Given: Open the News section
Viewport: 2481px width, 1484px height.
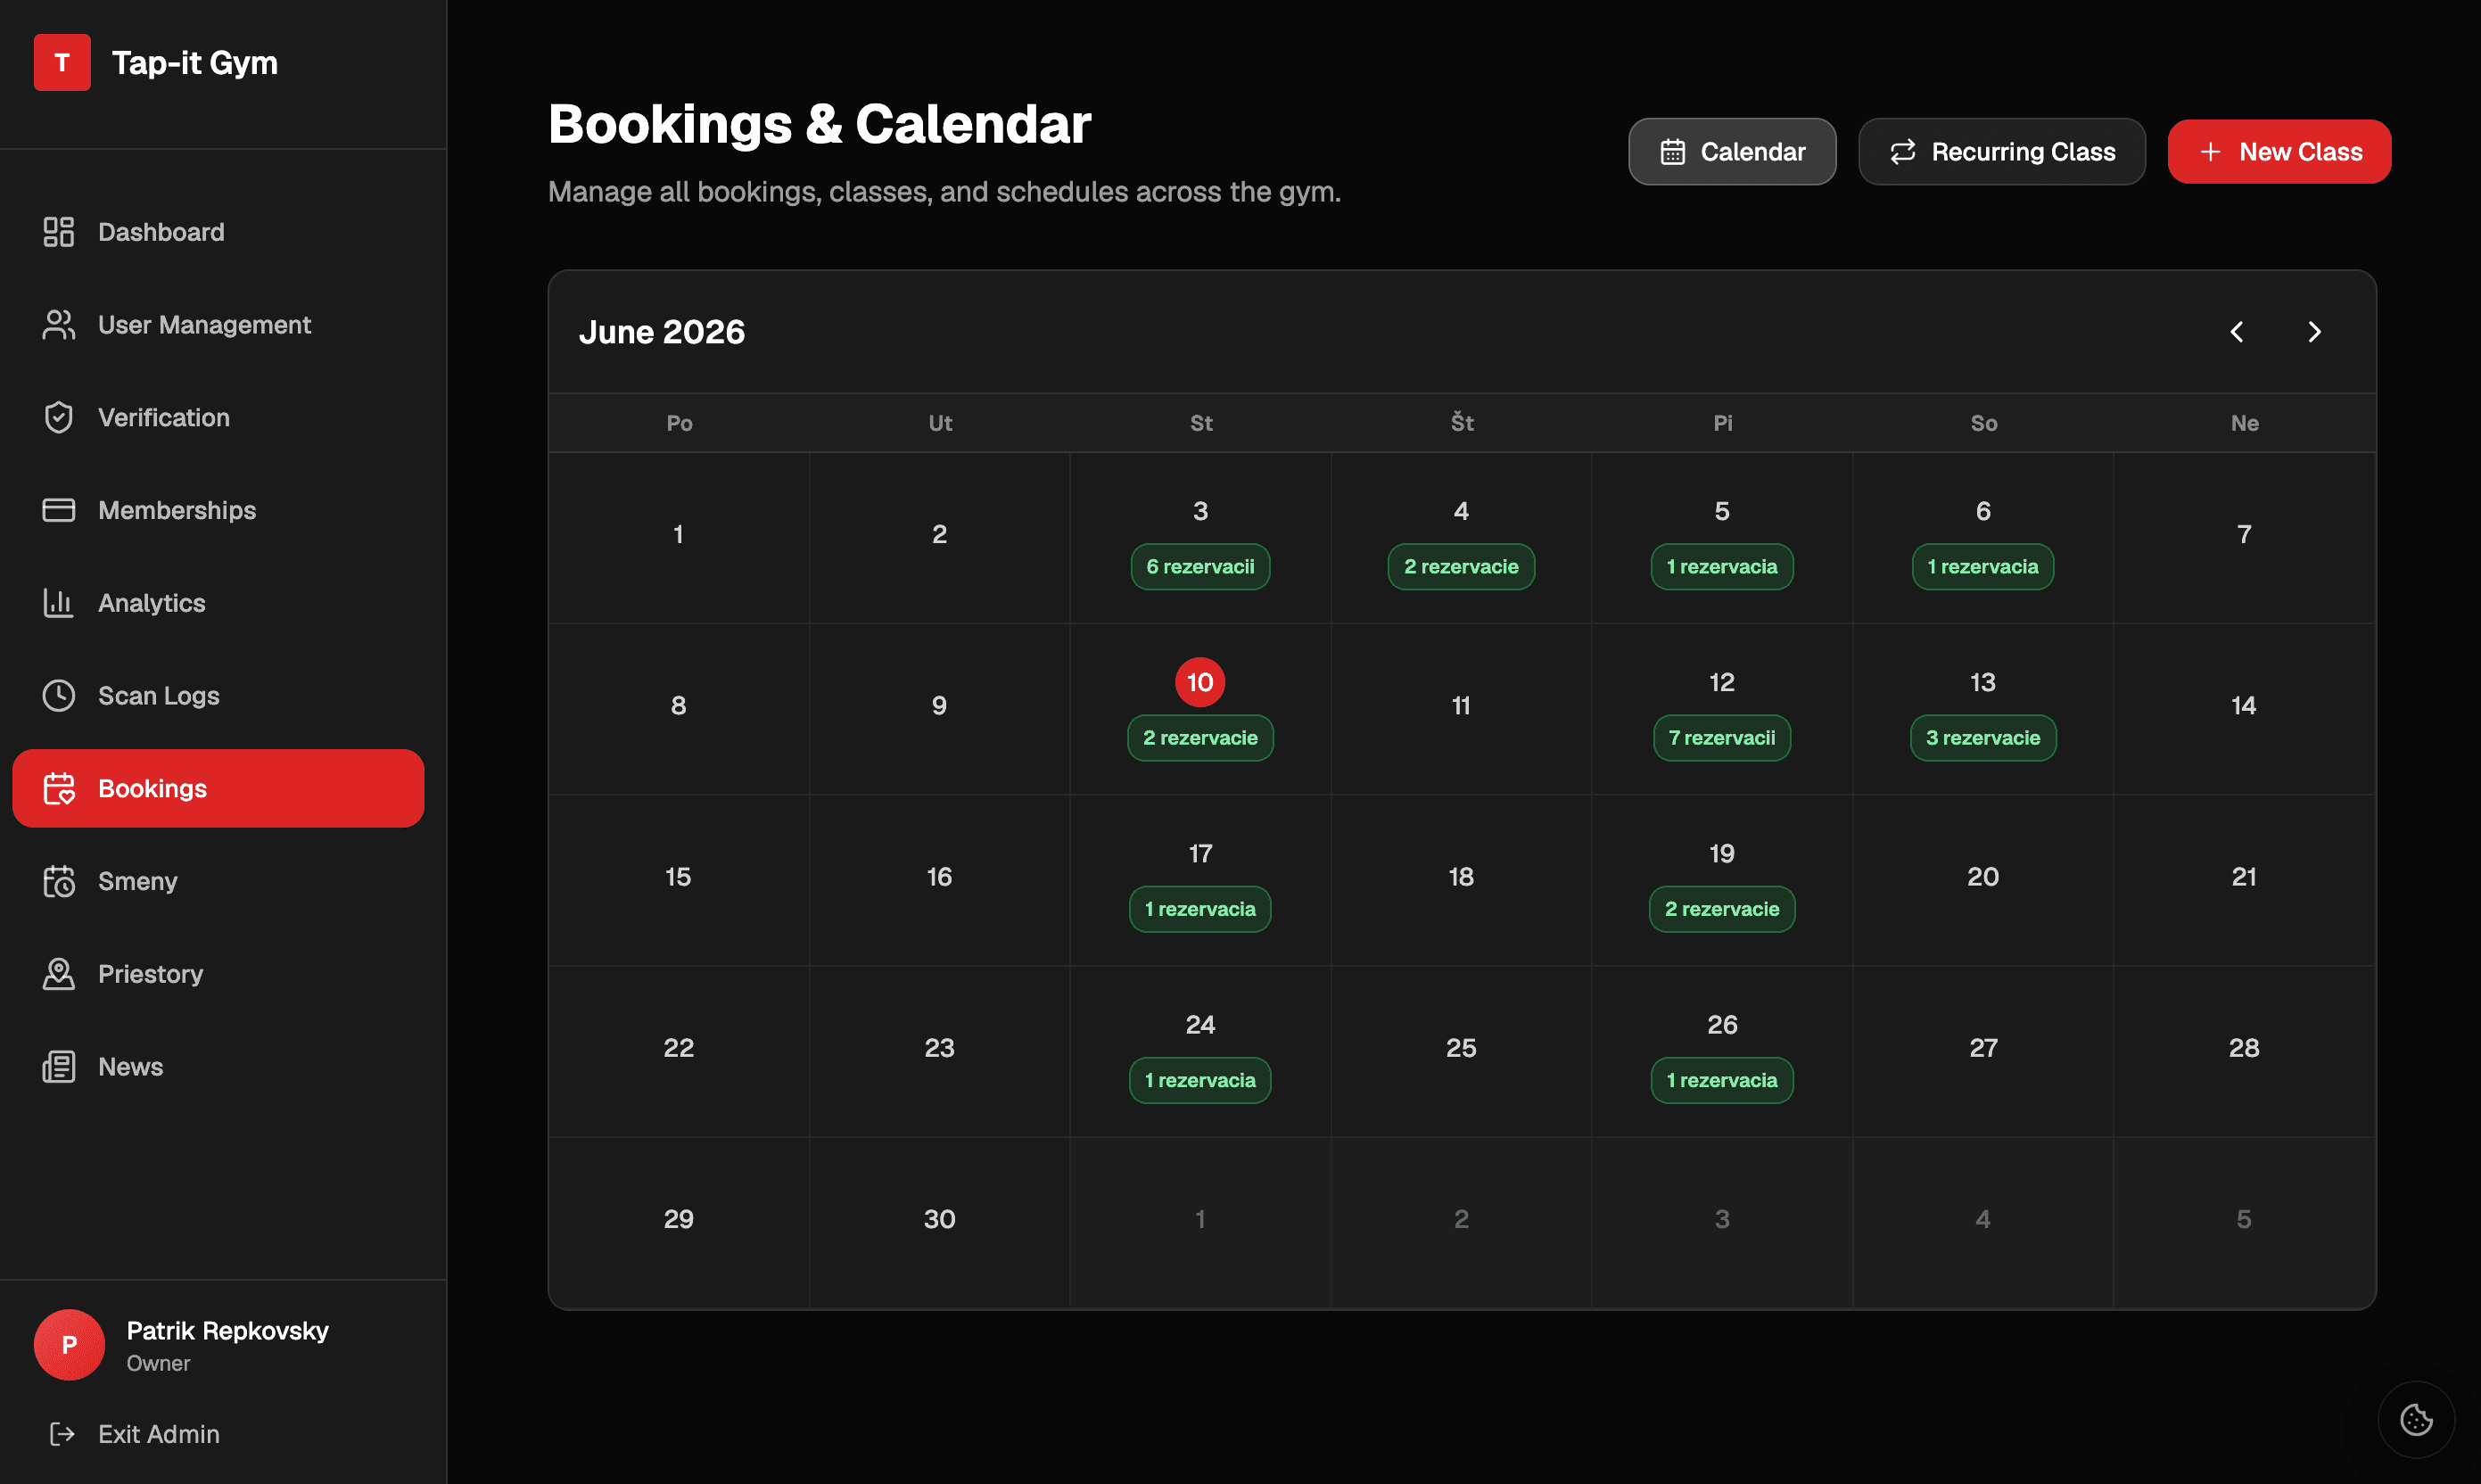Looking at the screenshot, I should coord(218,1067).
